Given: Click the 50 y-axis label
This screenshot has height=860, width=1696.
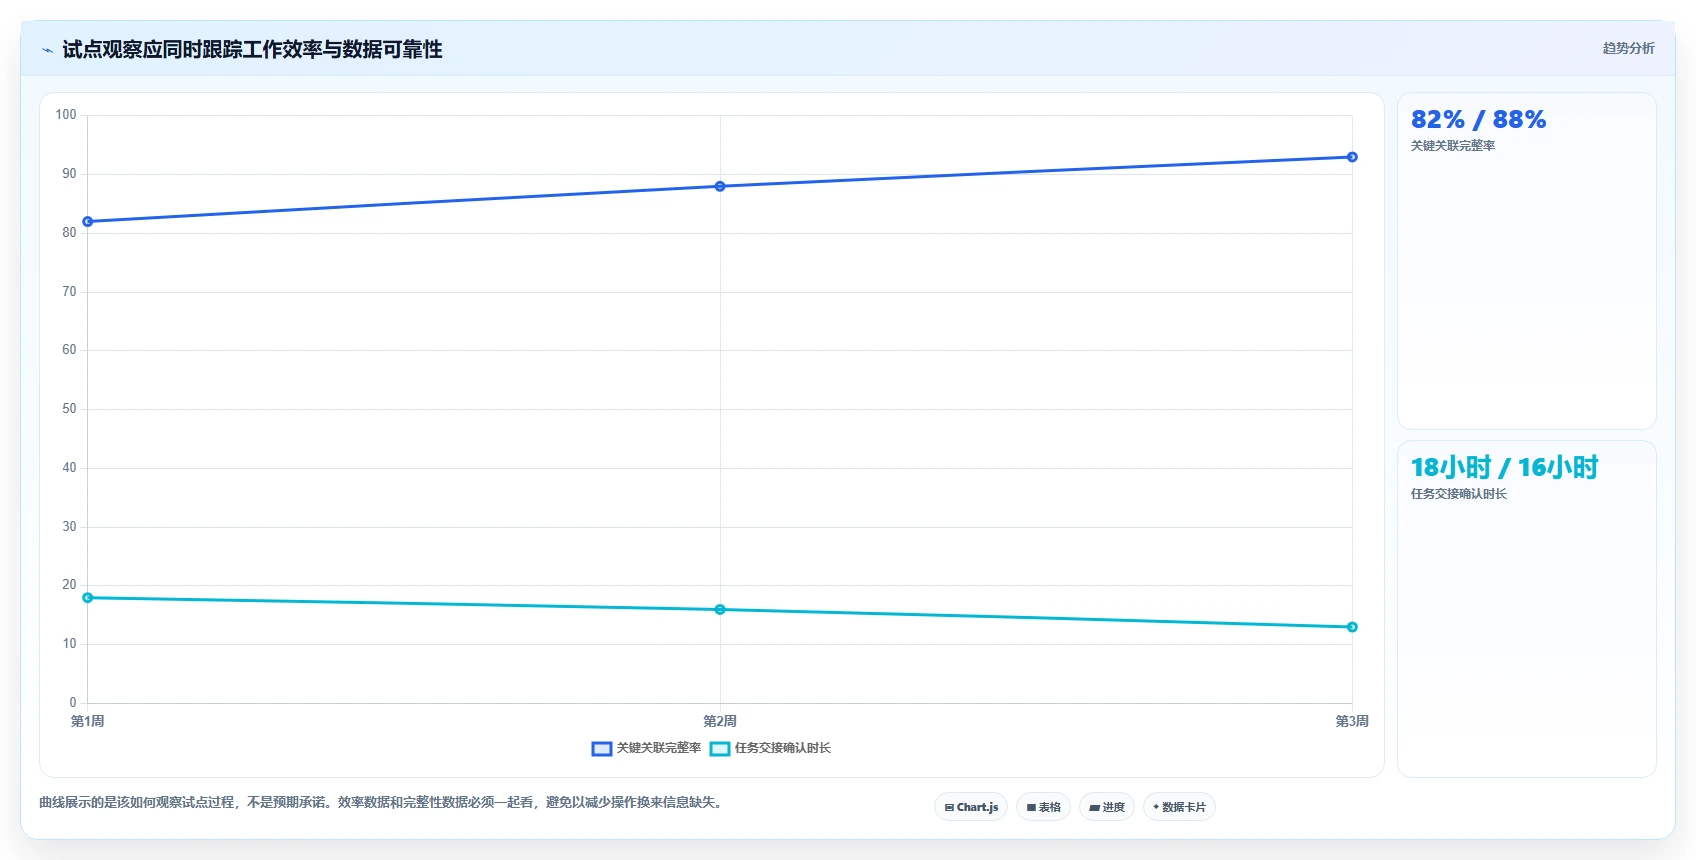Looking at the screenshot, I should click(x=69, y=409).
